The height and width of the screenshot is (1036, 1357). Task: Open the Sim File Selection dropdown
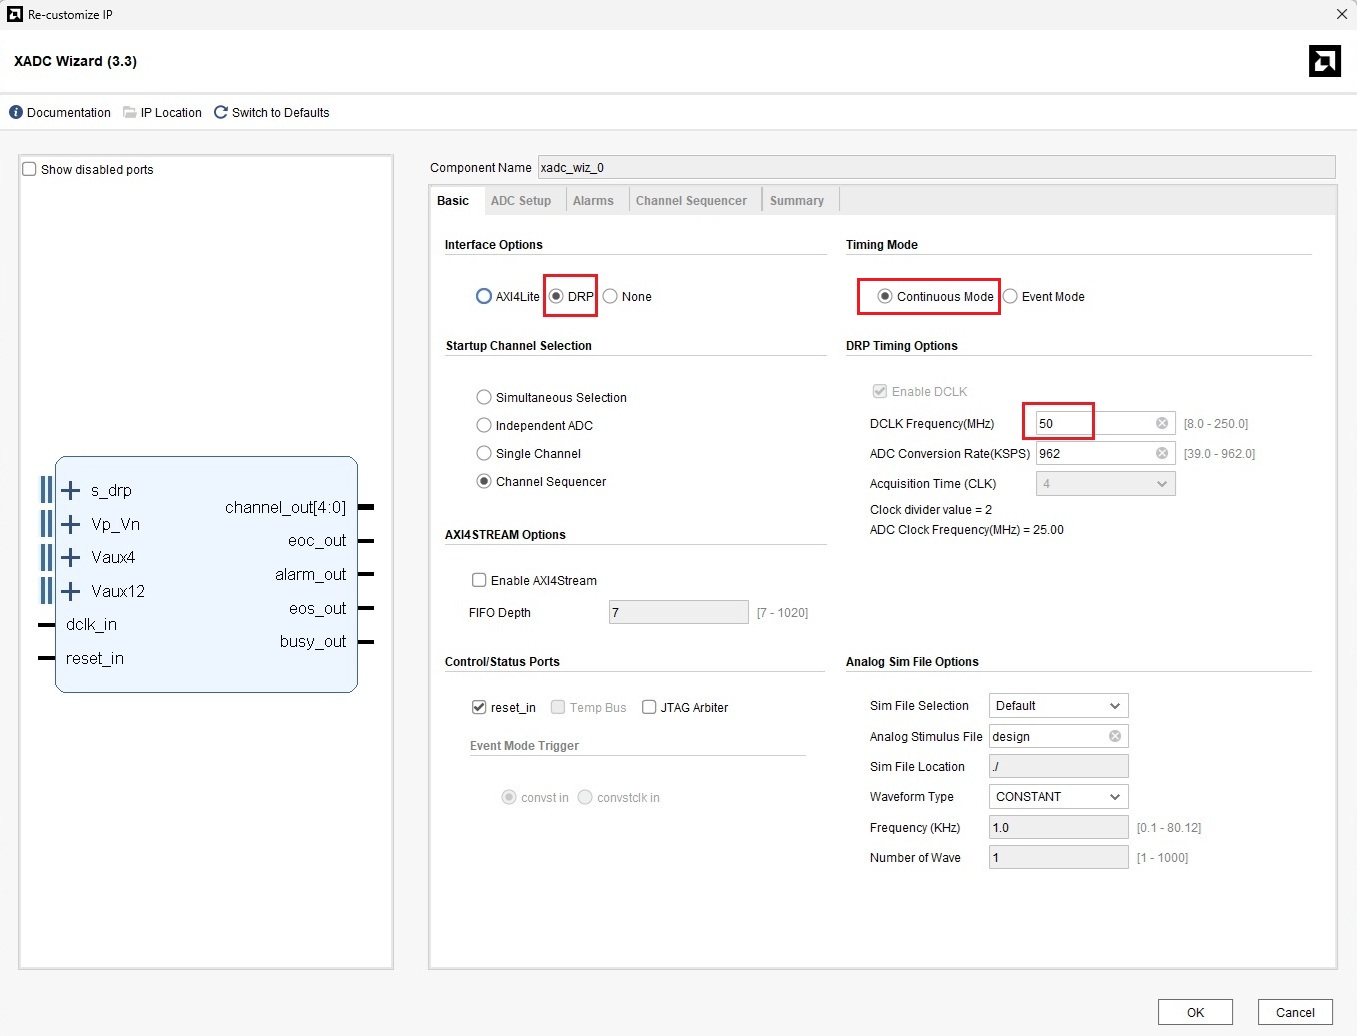1058,706
